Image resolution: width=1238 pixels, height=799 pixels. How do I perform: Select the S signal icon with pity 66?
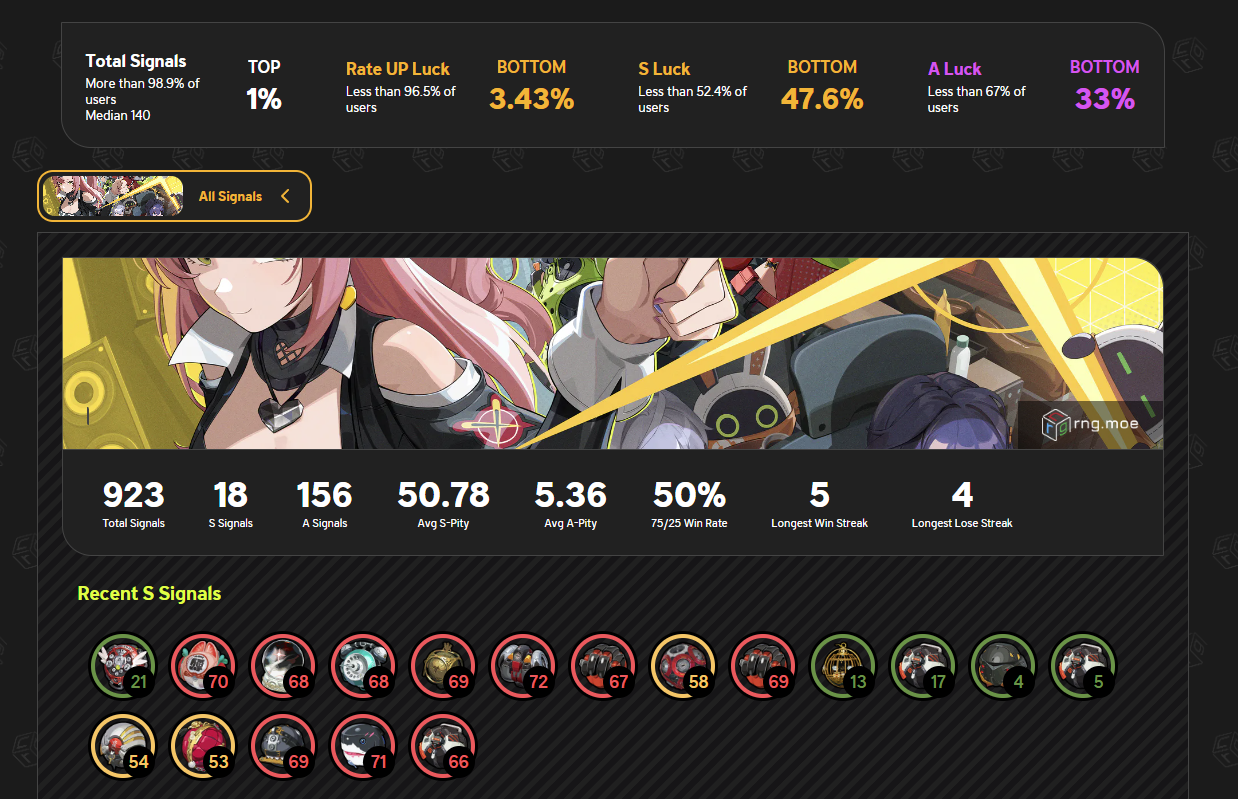pyautogui.click(x=443, y=746)
